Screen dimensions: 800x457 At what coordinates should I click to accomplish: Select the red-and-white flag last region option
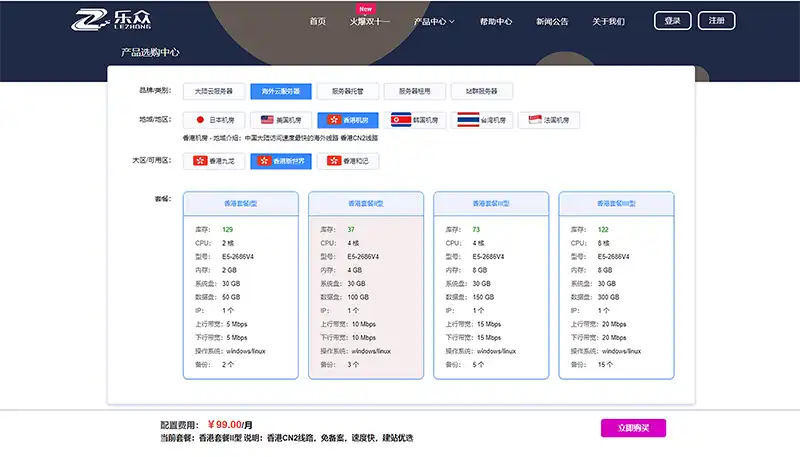(549, 120)
